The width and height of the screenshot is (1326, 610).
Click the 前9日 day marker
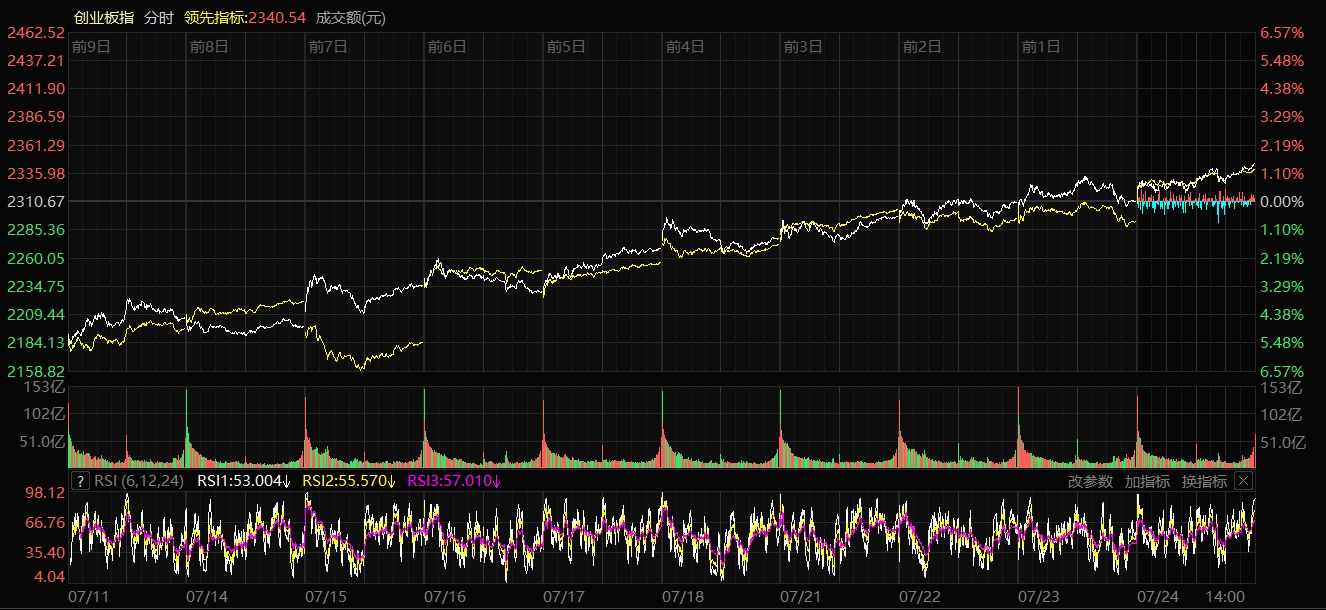point(91,46)
